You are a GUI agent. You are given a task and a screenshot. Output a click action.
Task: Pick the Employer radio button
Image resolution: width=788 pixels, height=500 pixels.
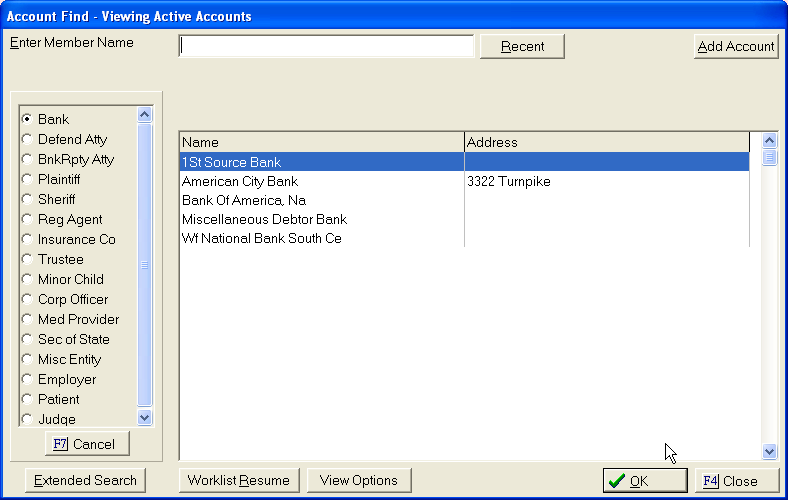point(27,380)
